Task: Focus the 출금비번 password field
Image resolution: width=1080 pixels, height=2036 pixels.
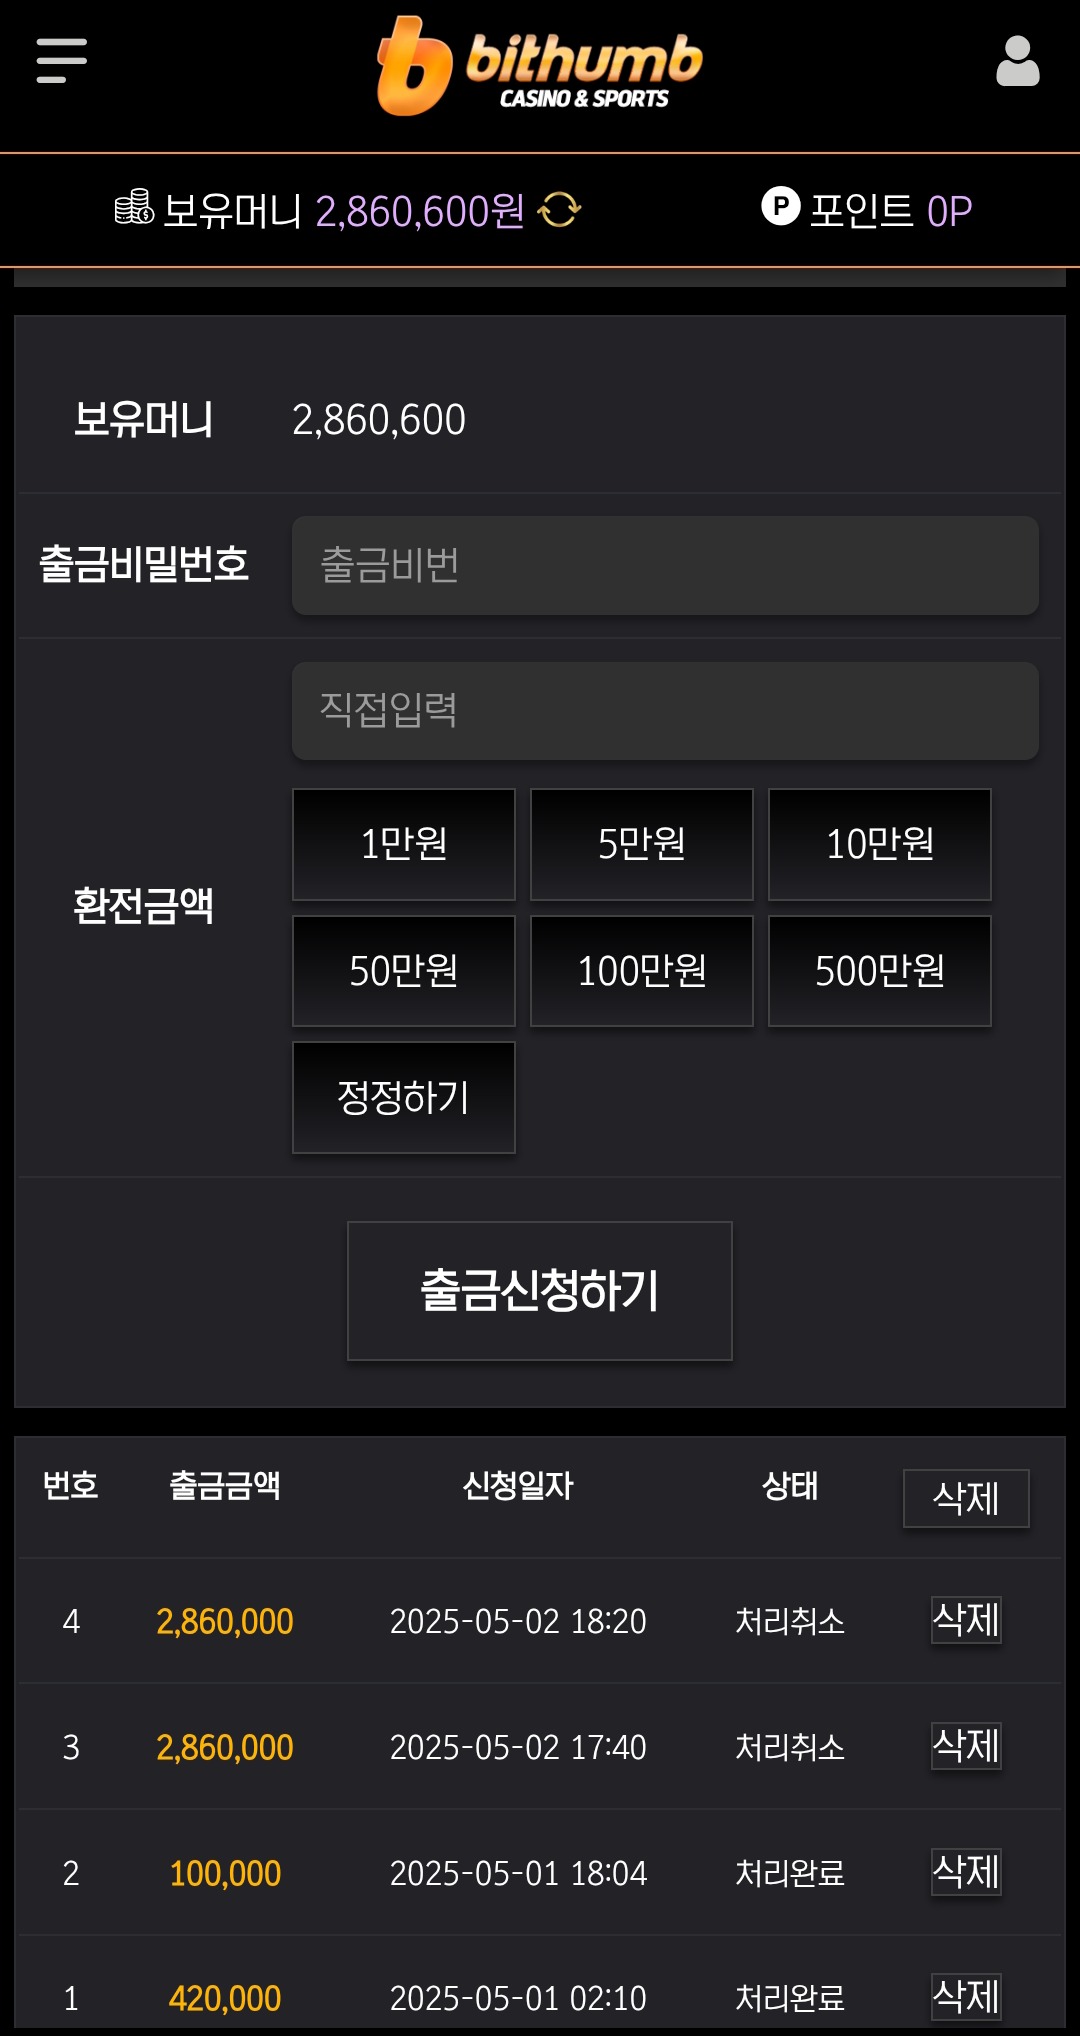Action: [x=665, y=565]
